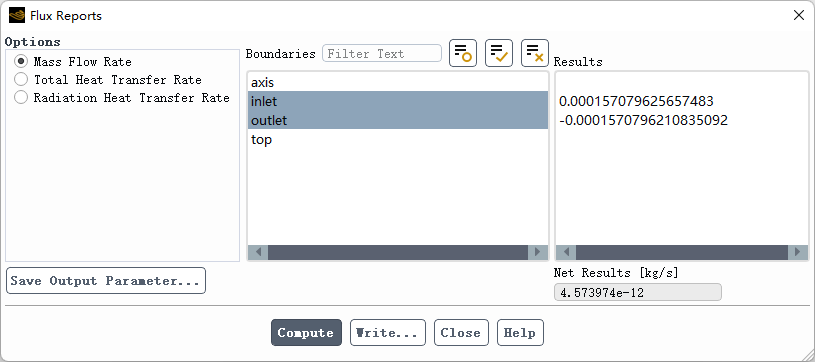
Task: Click the toggle tree view icon
Action: [x=463, y=53]
